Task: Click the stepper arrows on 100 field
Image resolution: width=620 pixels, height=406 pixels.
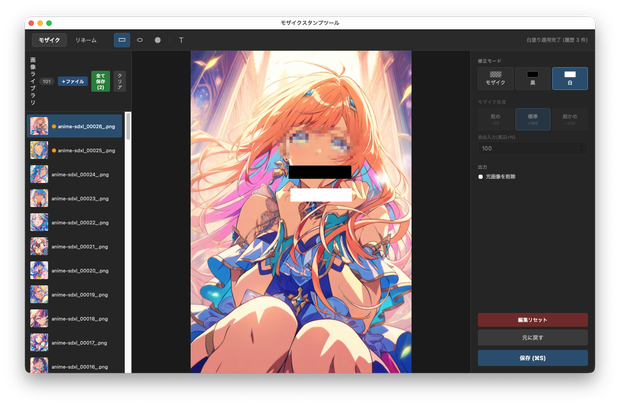Action: pyautogui.click(x=581, y=148)
